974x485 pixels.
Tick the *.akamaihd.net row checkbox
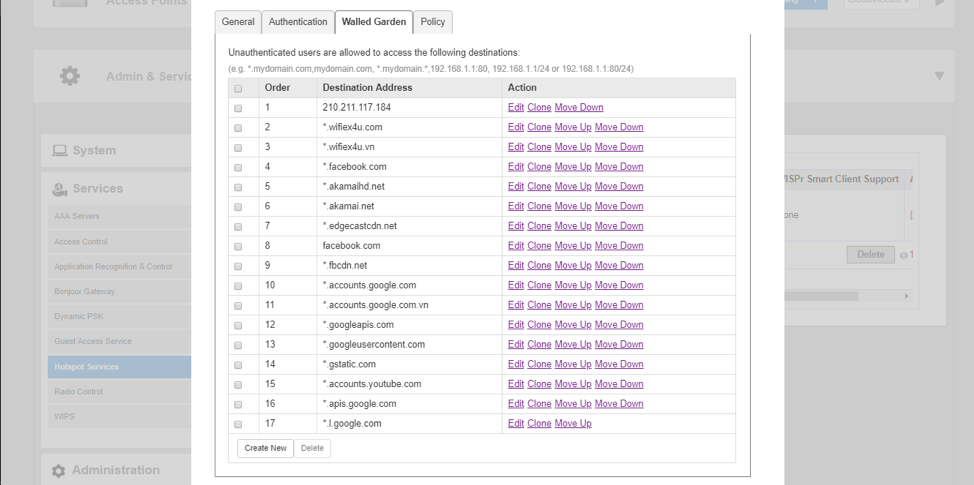(238, 188)
